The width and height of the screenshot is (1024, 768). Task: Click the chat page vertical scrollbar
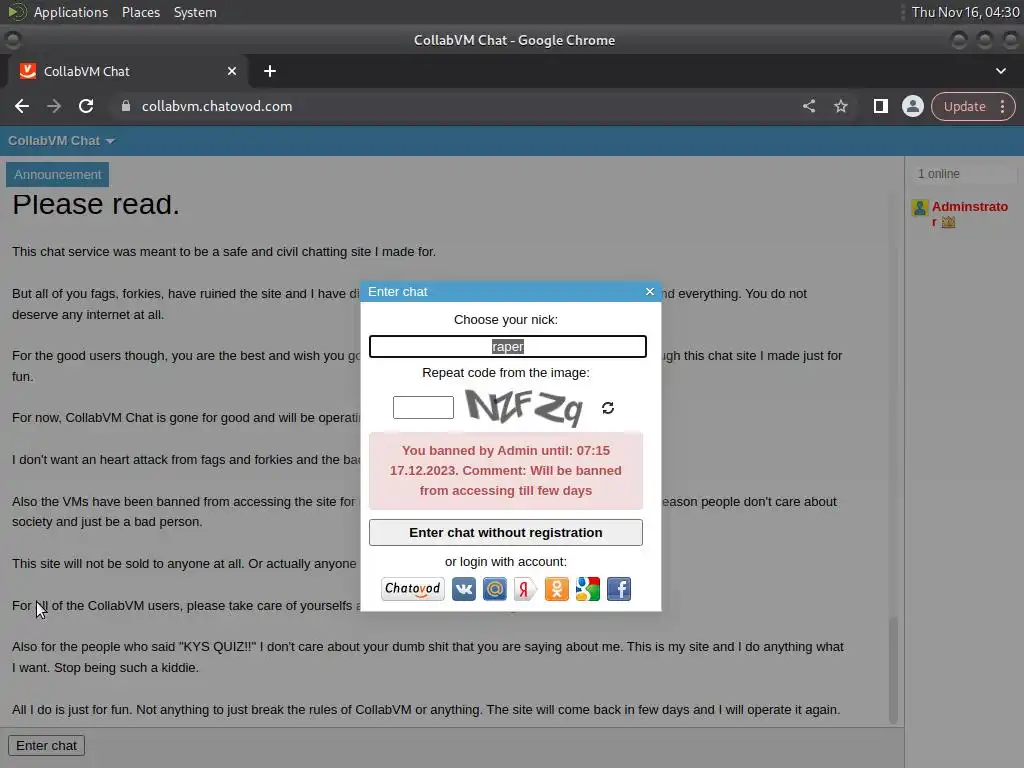point(893,669)
